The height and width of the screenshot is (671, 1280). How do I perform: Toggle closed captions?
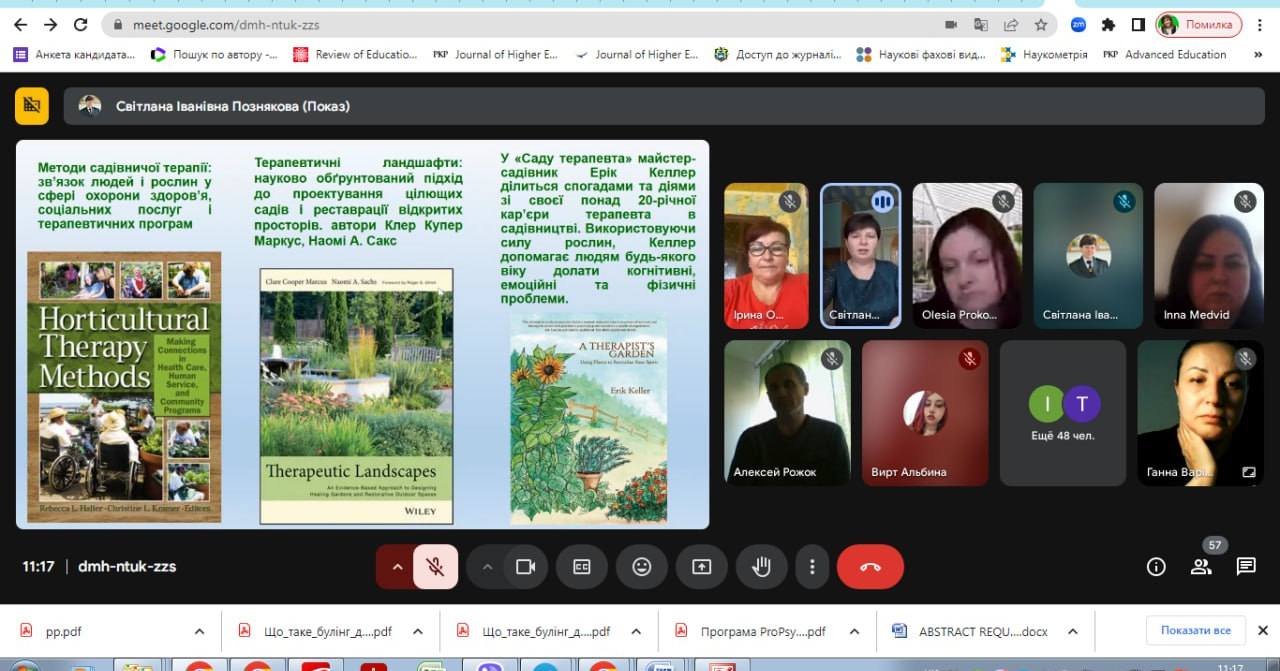click(x=582, y=567)
